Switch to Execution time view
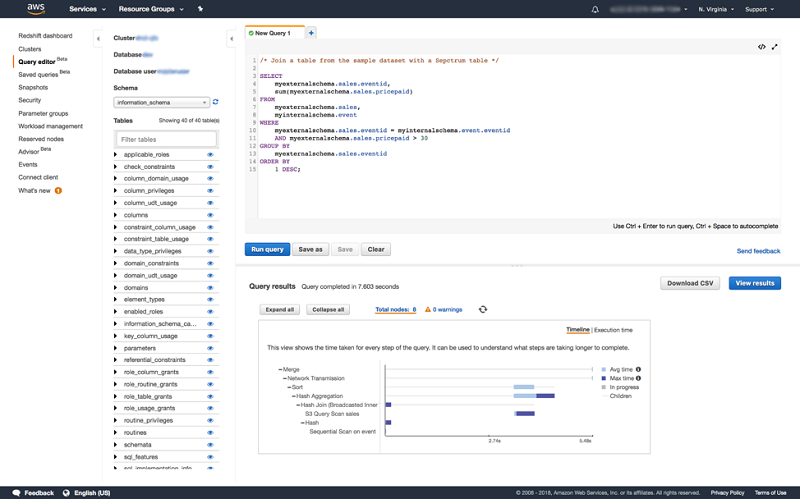 point(613,330)
